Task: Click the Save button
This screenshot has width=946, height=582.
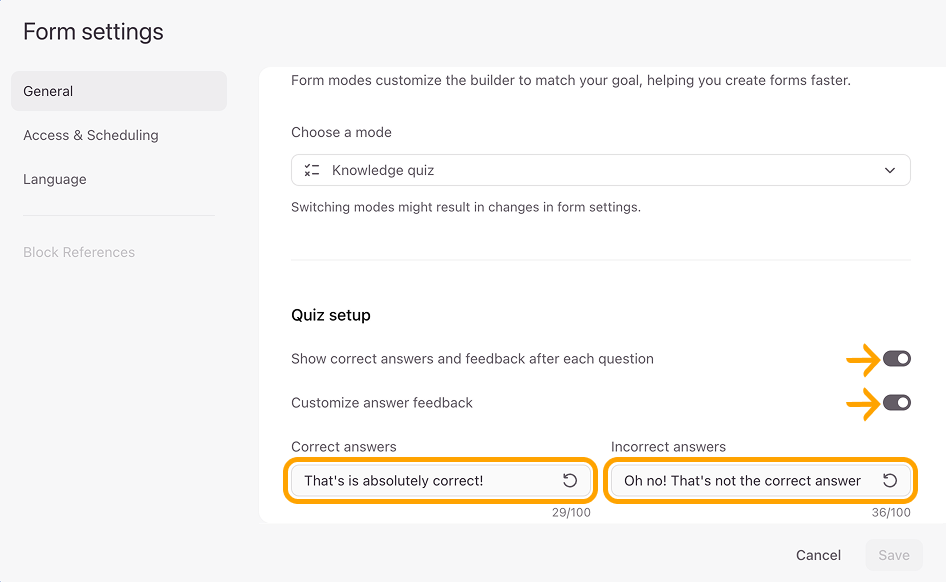Action: click(x=894, y=555)
